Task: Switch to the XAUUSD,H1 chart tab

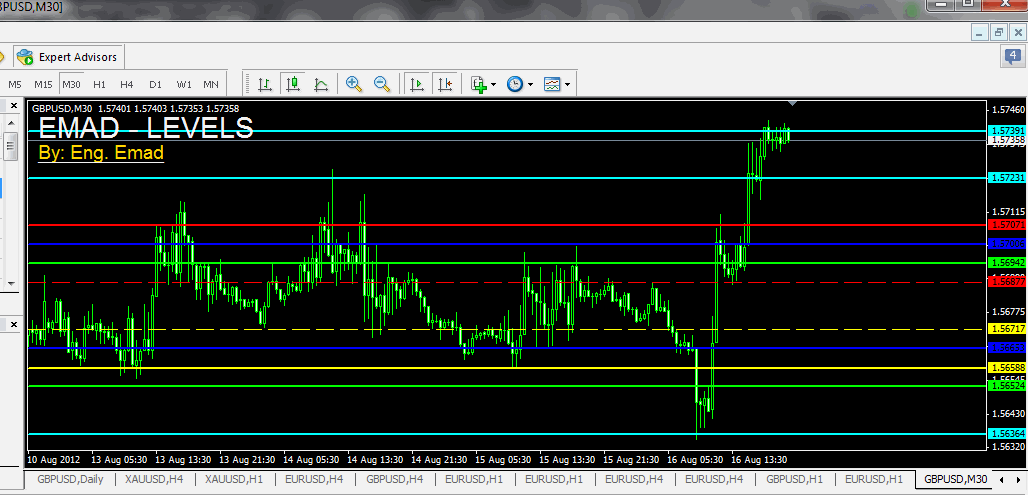Action: [234, 479]
